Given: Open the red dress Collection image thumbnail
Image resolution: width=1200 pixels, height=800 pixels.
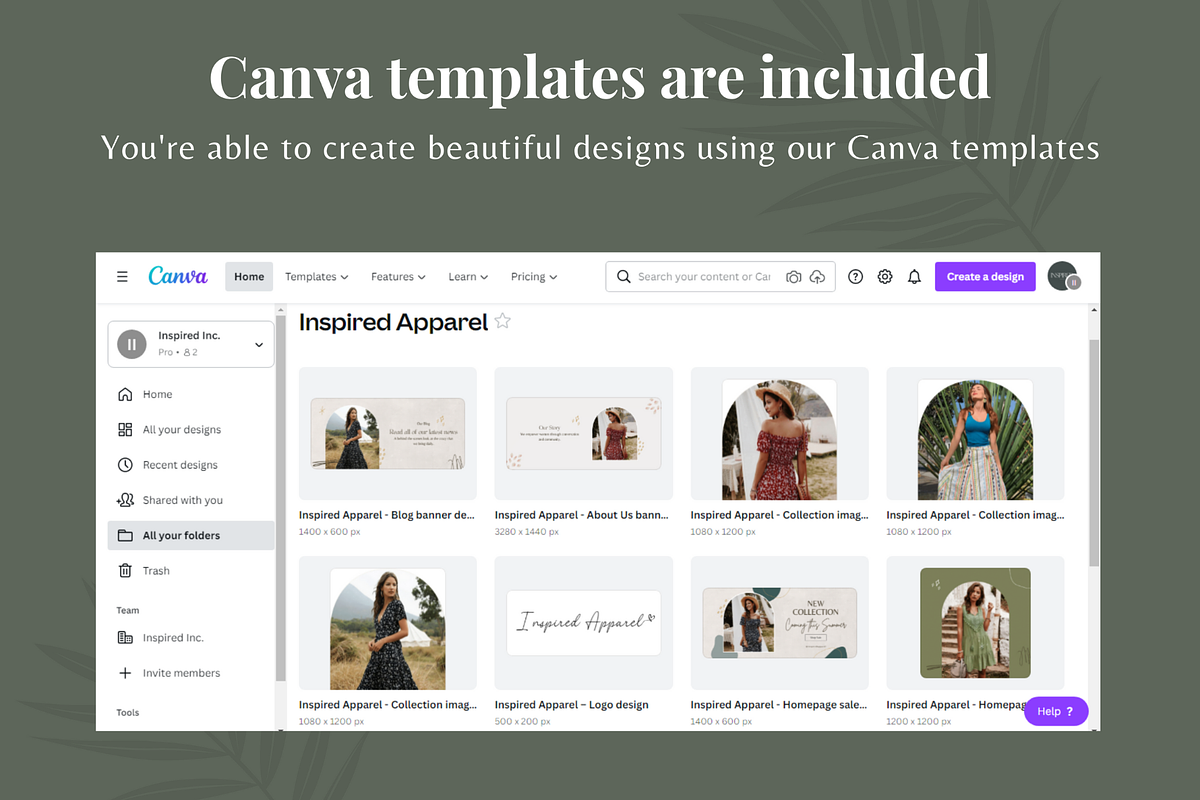Looking at the screenshot, I should [780, 434].
